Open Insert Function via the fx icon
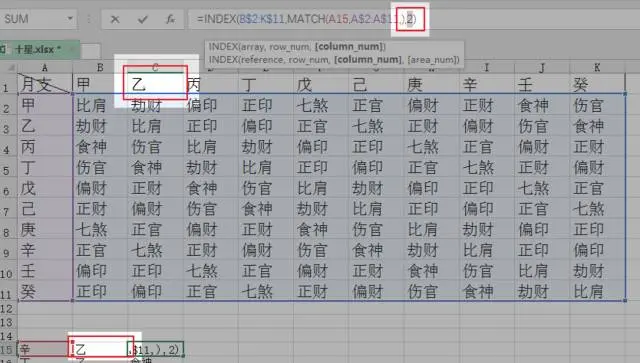The image size is (640, 363). [170, 19]
